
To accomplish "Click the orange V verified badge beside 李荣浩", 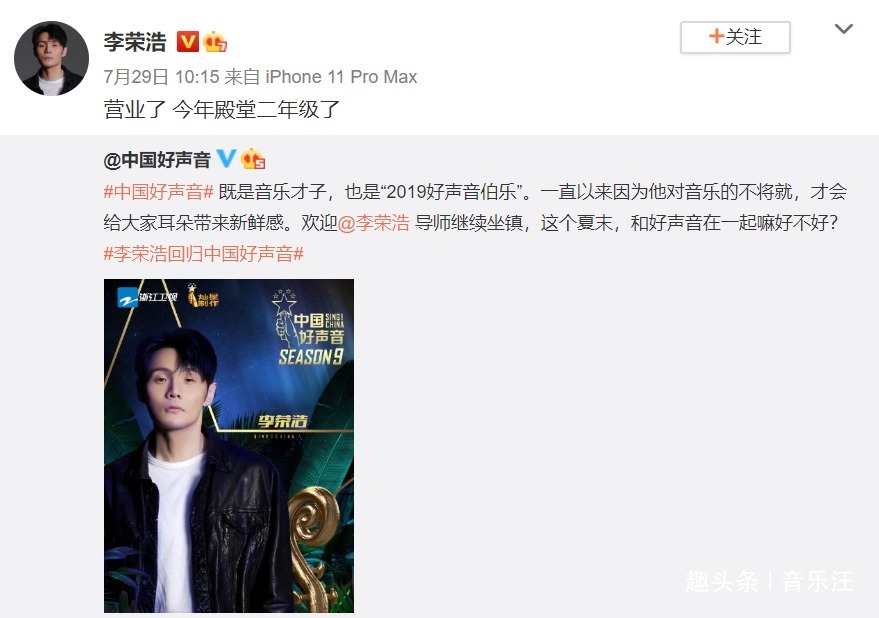I will pos(188,41).
